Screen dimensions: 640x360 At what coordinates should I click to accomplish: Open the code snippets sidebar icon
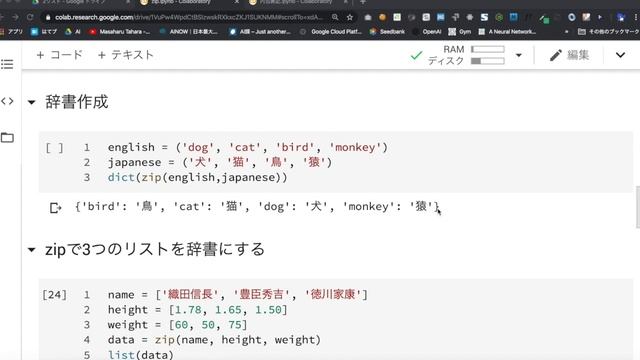[7, 101]
